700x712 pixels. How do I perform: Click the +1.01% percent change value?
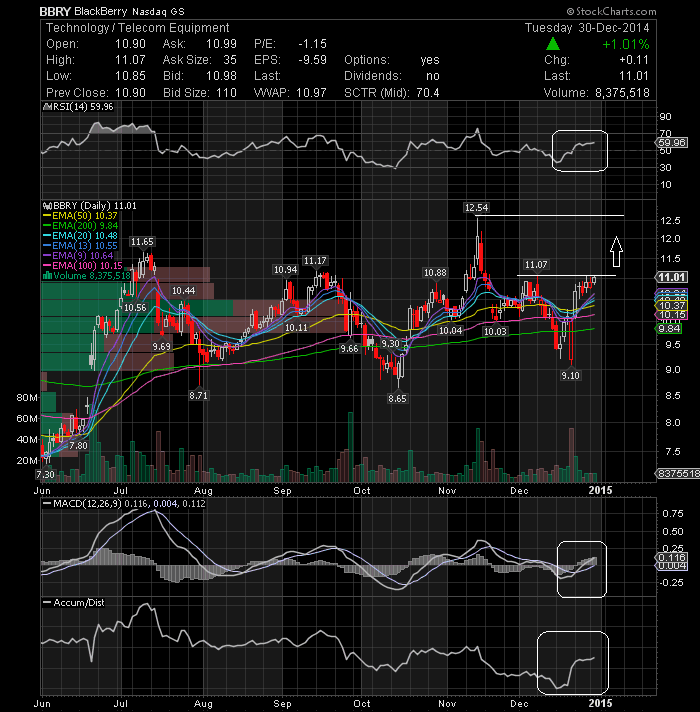[x=626, y=44]
